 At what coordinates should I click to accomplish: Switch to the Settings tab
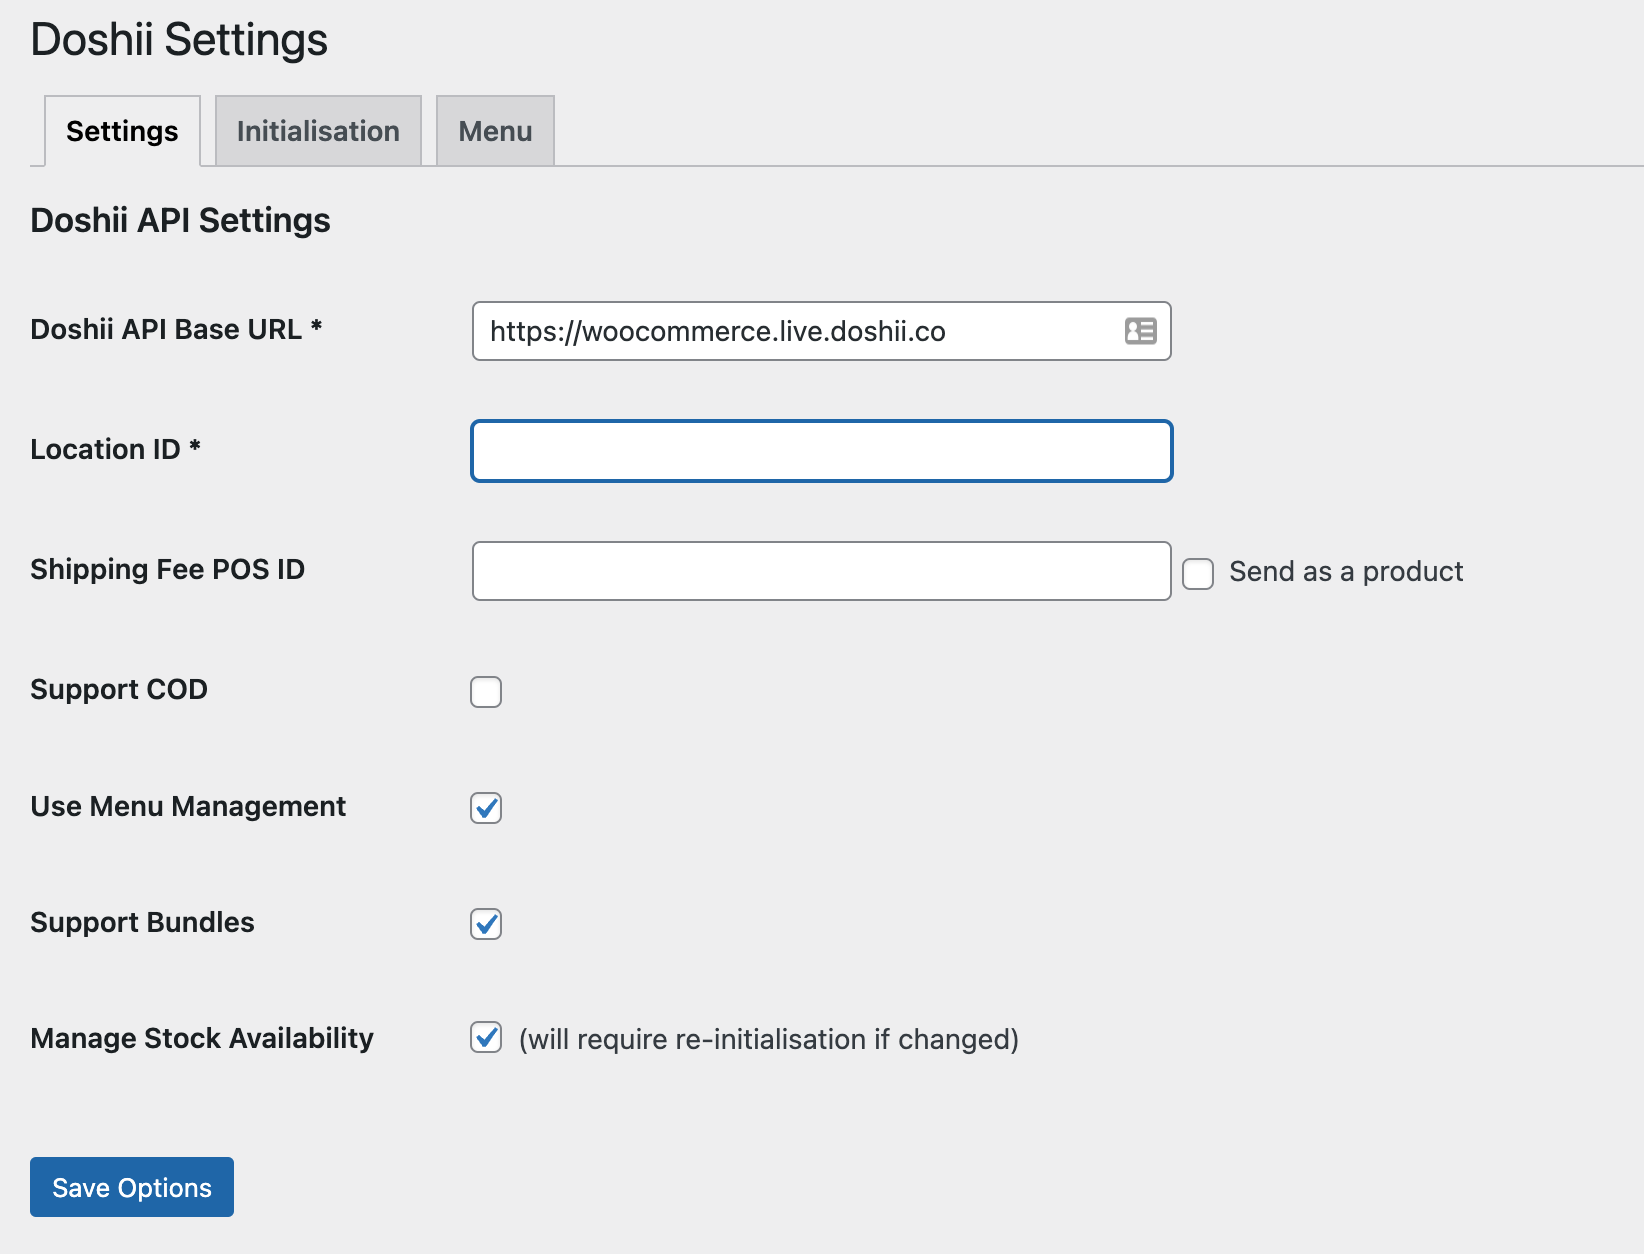click(122, 131)
